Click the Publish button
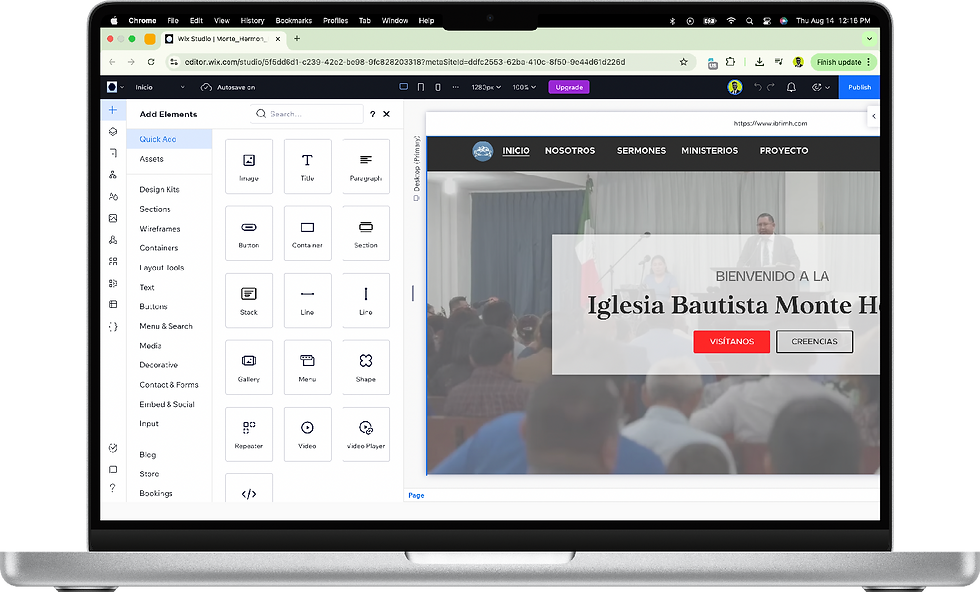 tap(859, 87)
